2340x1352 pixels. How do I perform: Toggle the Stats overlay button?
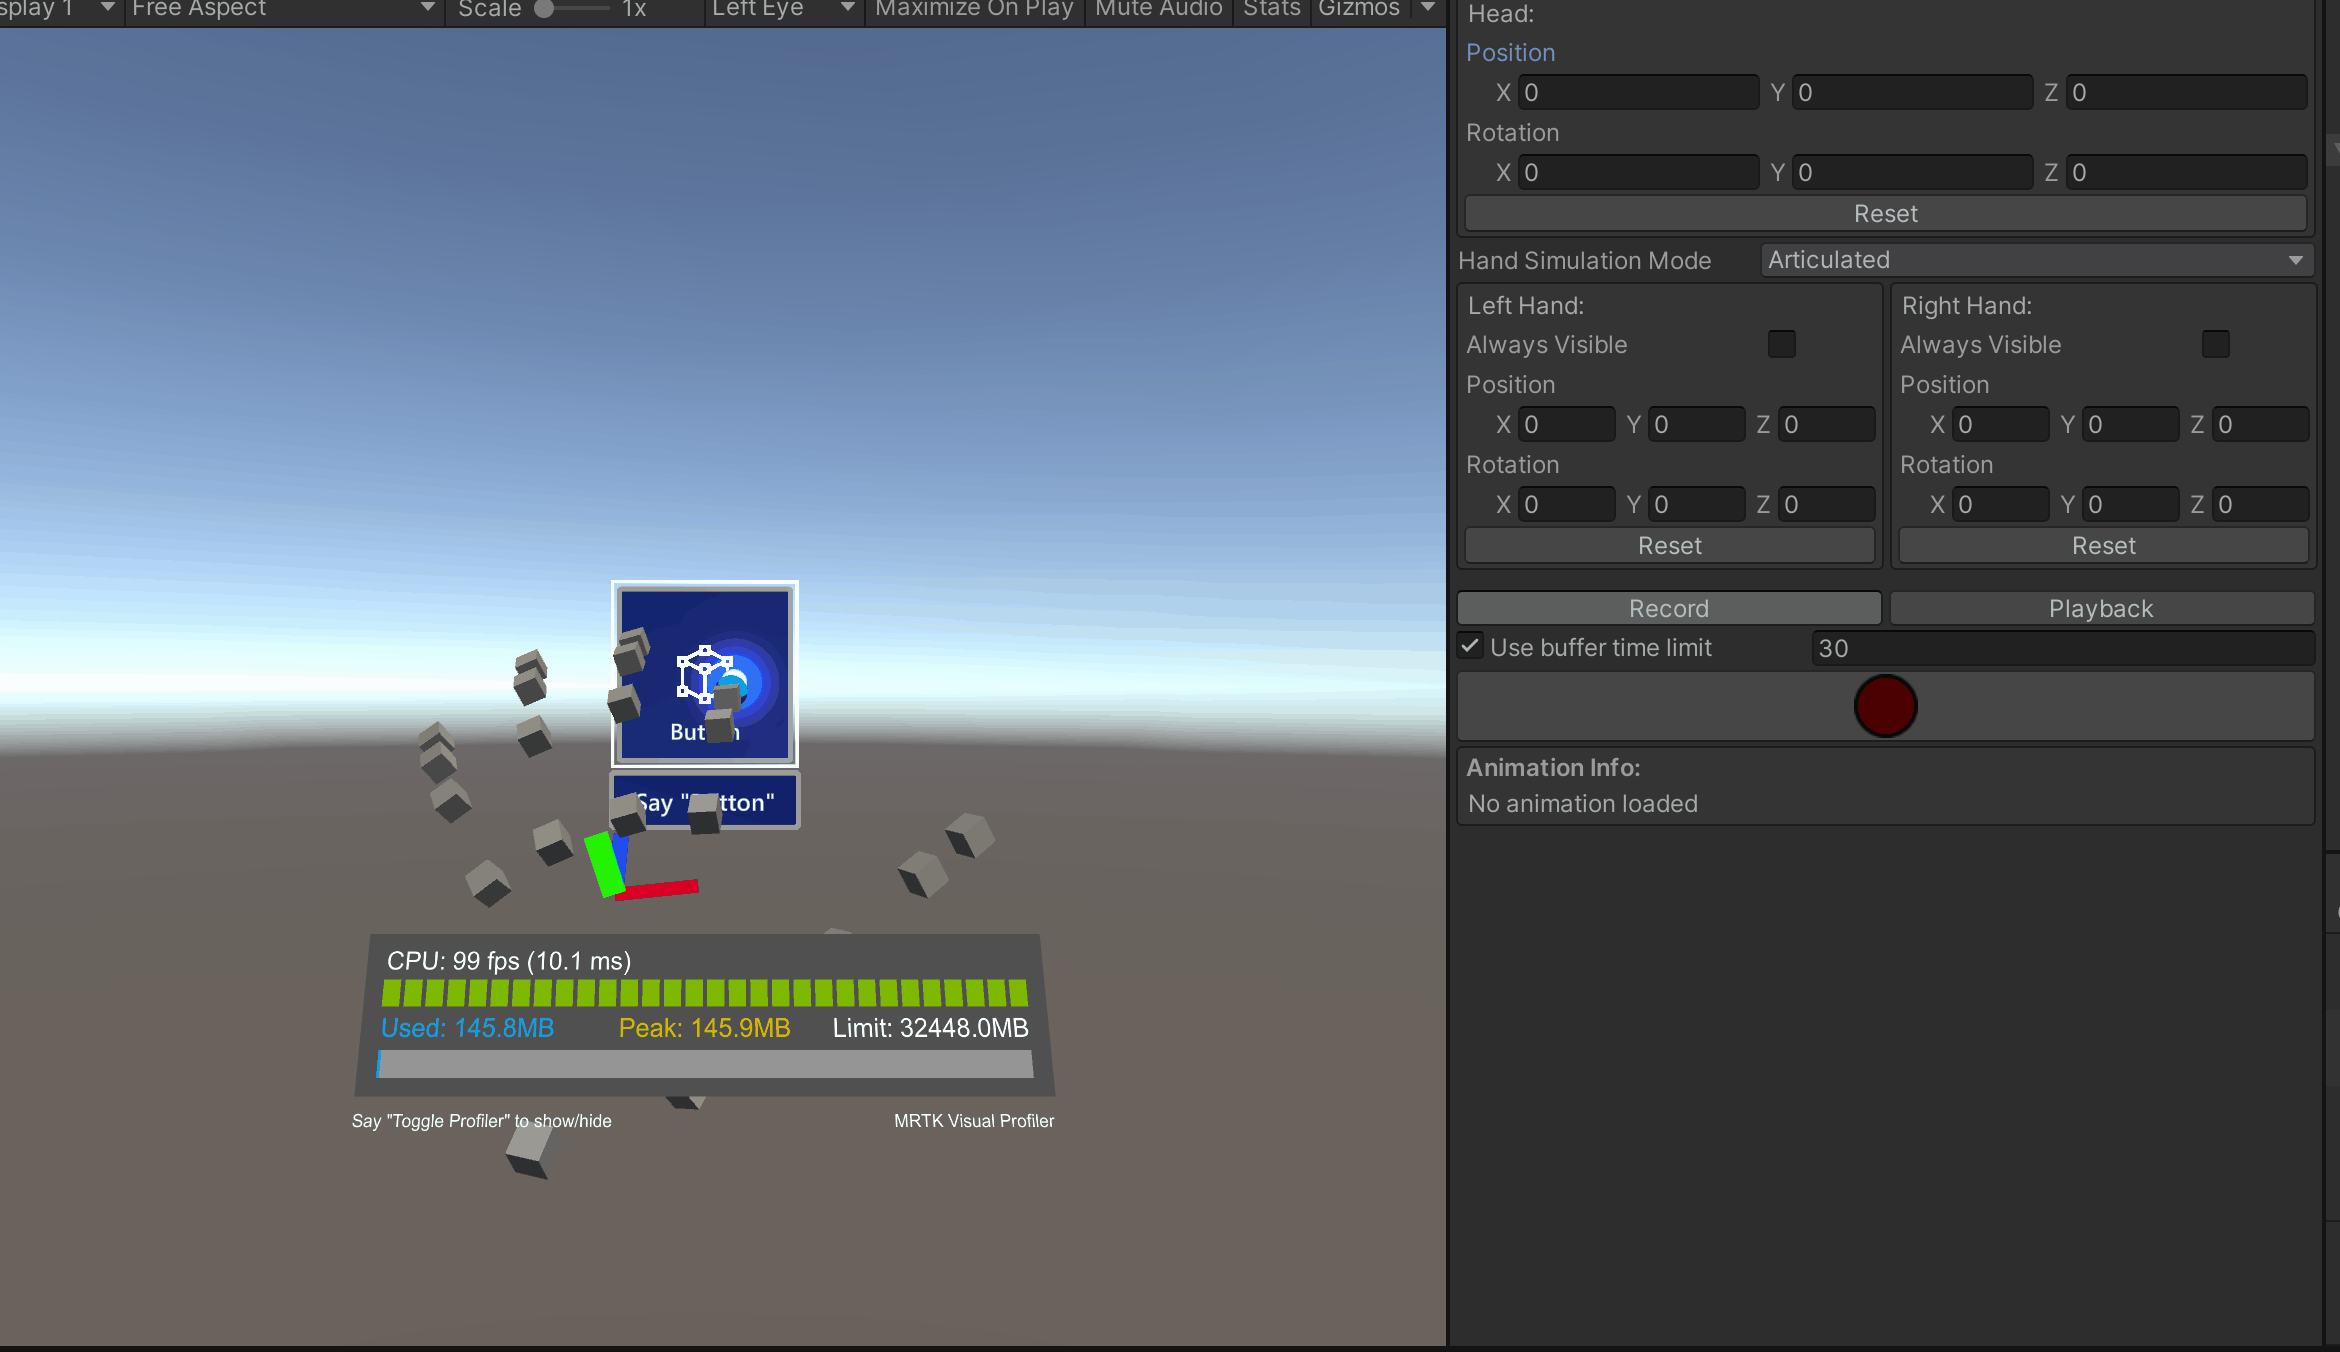(1271, 9)
